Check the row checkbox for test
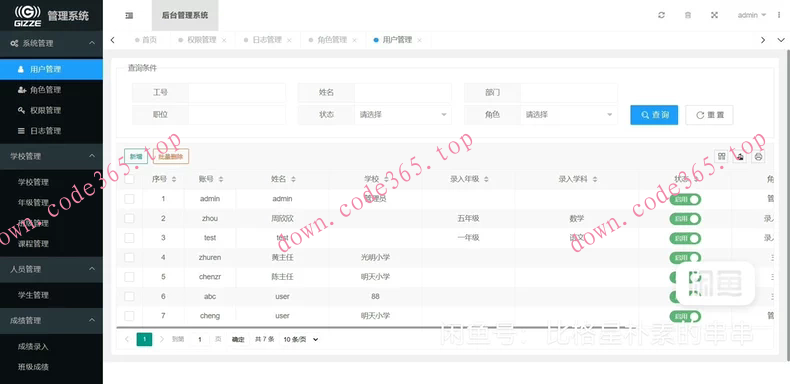This screenshot has width=790, height=384. point(129,238)
